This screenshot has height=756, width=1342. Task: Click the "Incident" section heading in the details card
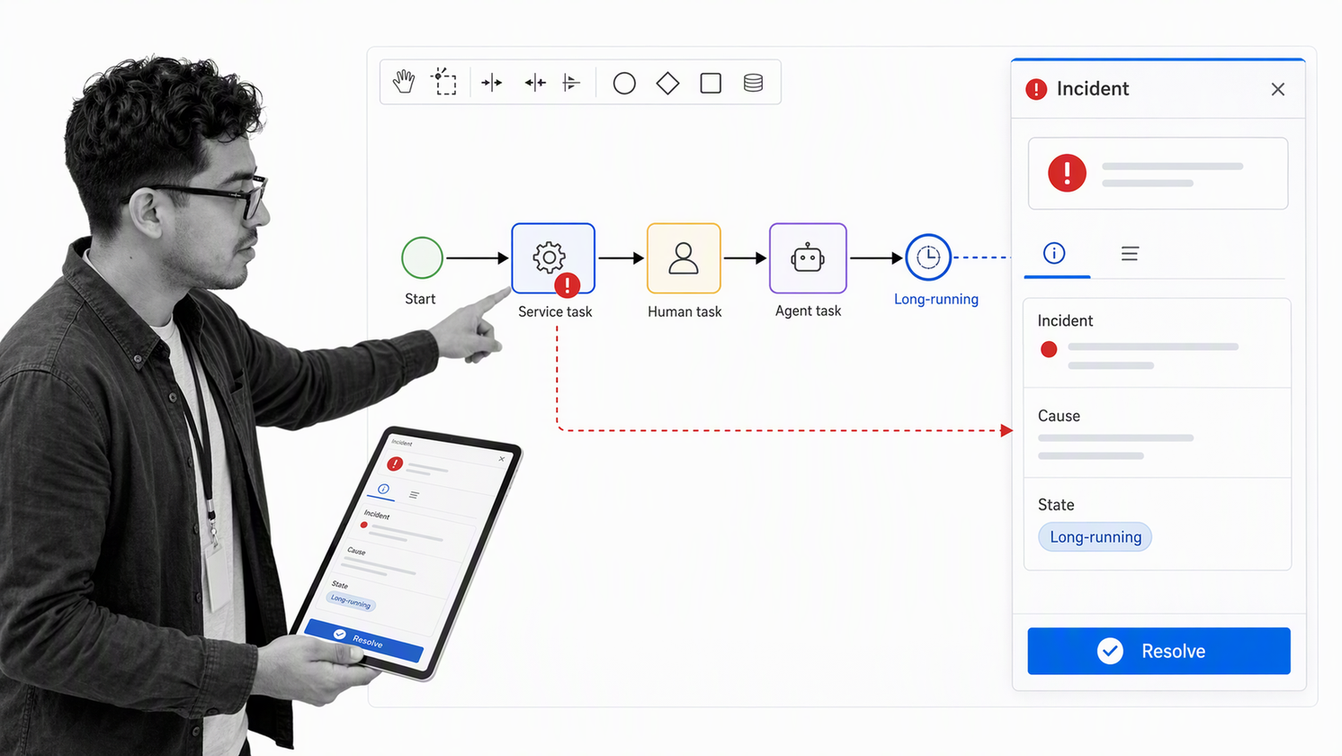click(1065, 321)
